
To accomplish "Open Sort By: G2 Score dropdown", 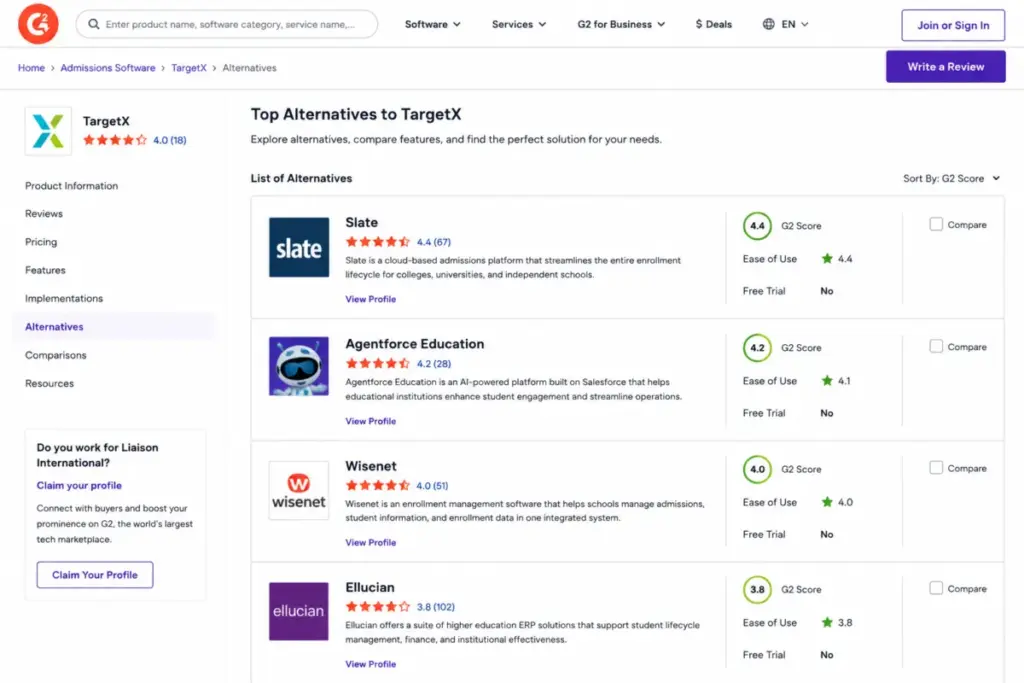I will click(x=952, y=178).
